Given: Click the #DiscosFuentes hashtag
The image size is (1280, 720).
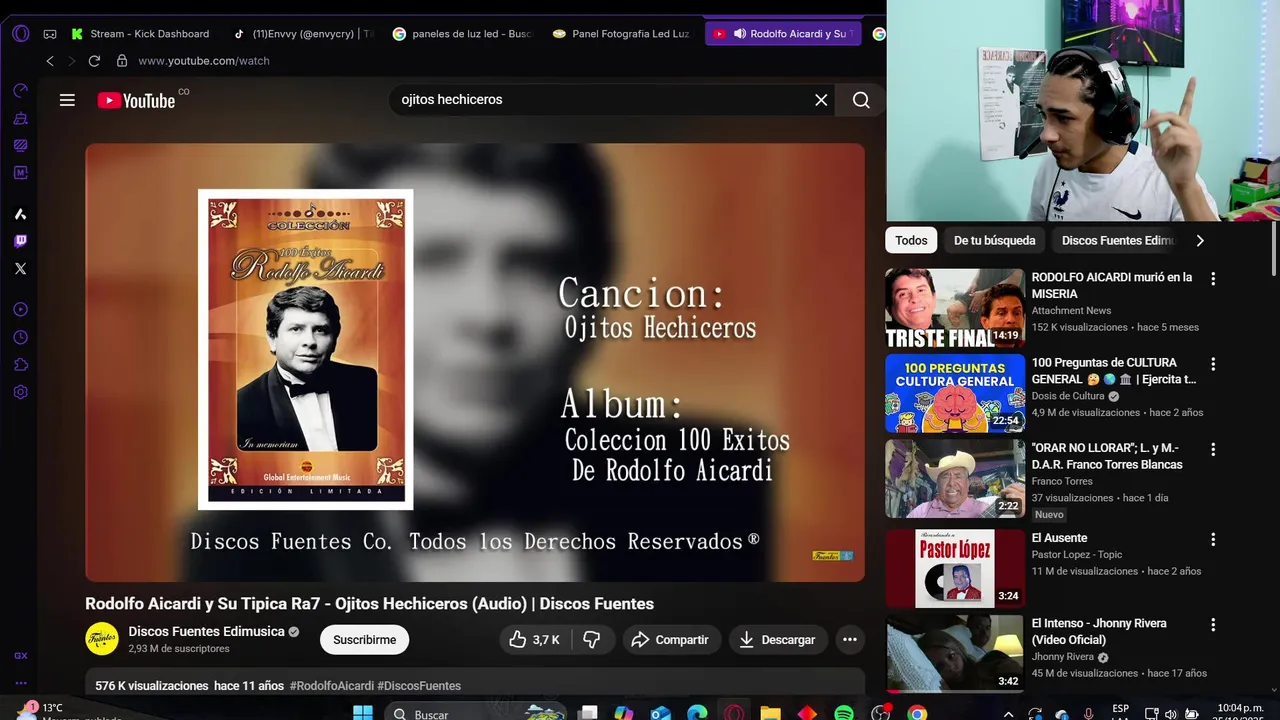Looking at the screenshot, I should (419, 686).
